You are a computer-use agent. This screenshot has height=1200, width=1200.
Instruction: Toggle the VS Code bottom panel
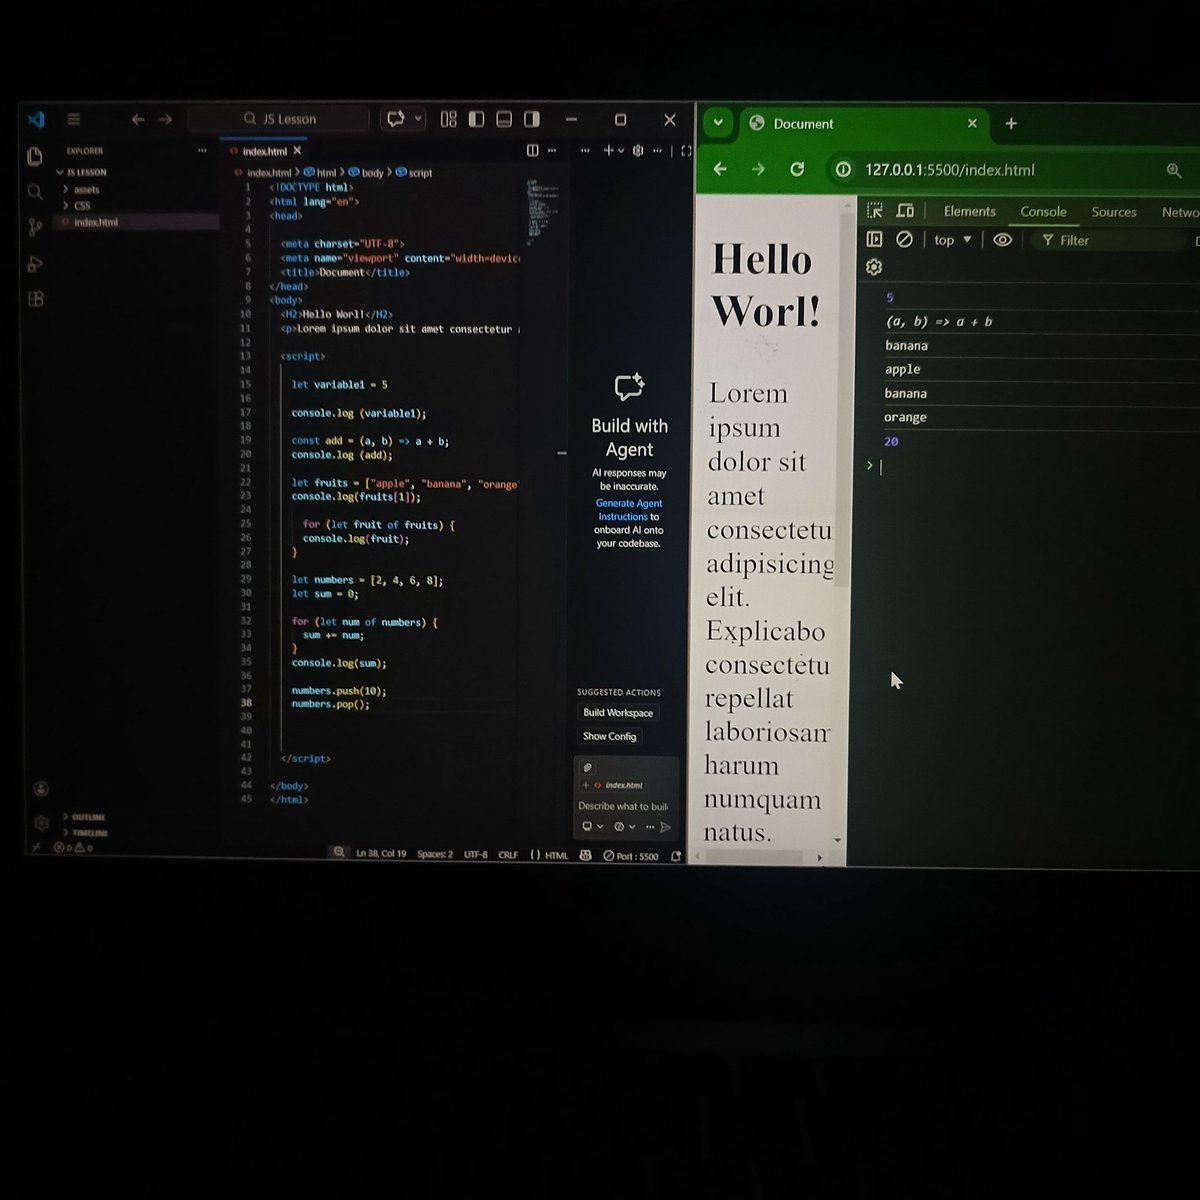(x=504, y=119)
